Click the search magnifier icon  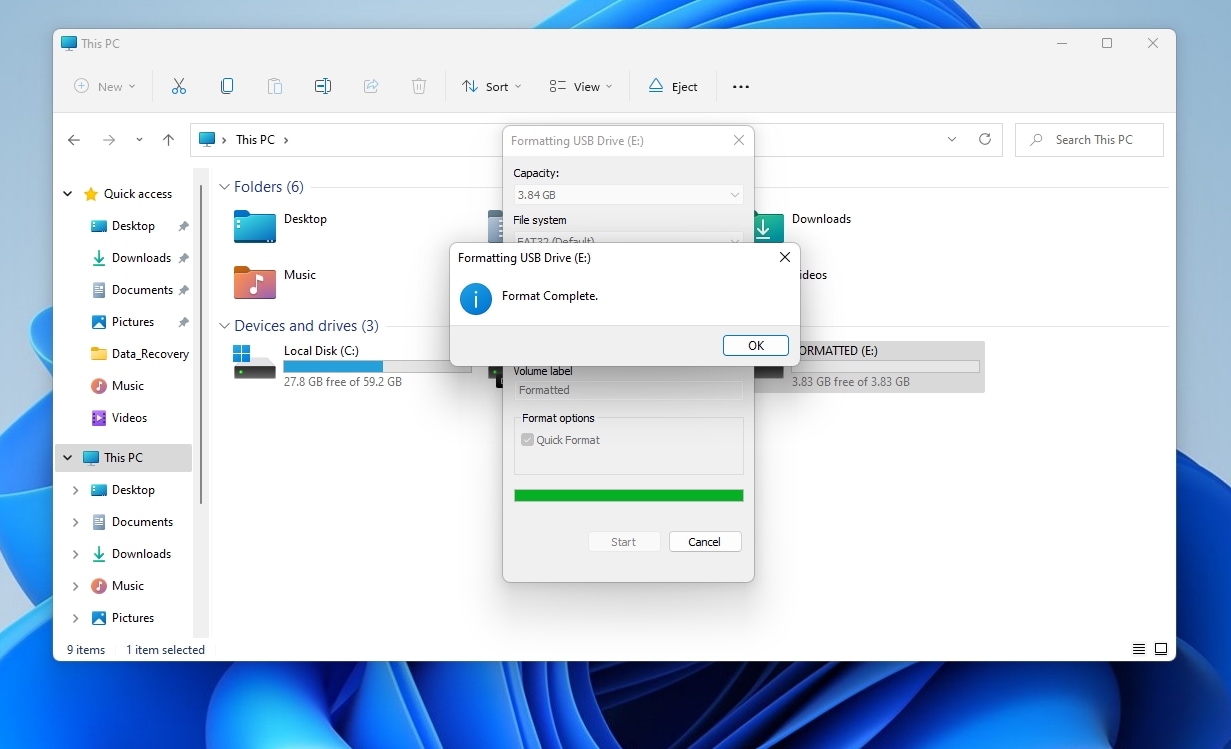coord(1037,140)
